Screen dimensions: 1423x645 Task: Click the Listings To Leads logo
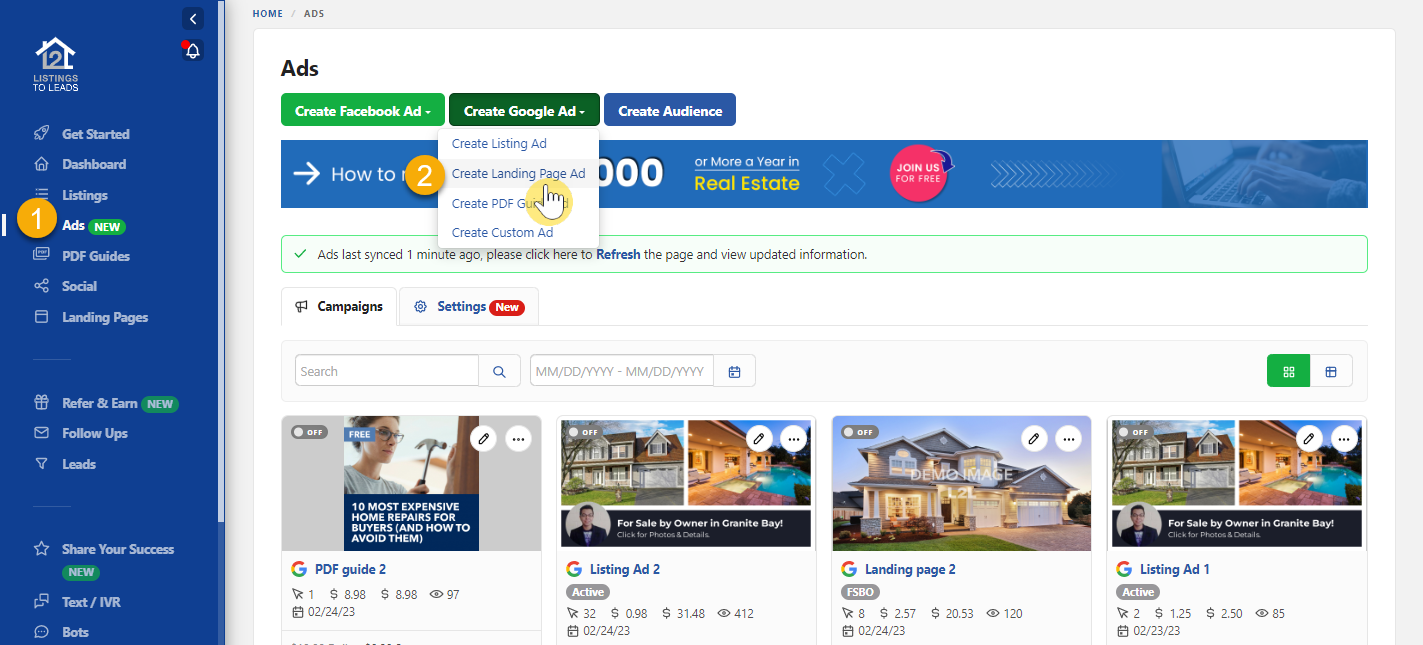[x=55, y=63]
